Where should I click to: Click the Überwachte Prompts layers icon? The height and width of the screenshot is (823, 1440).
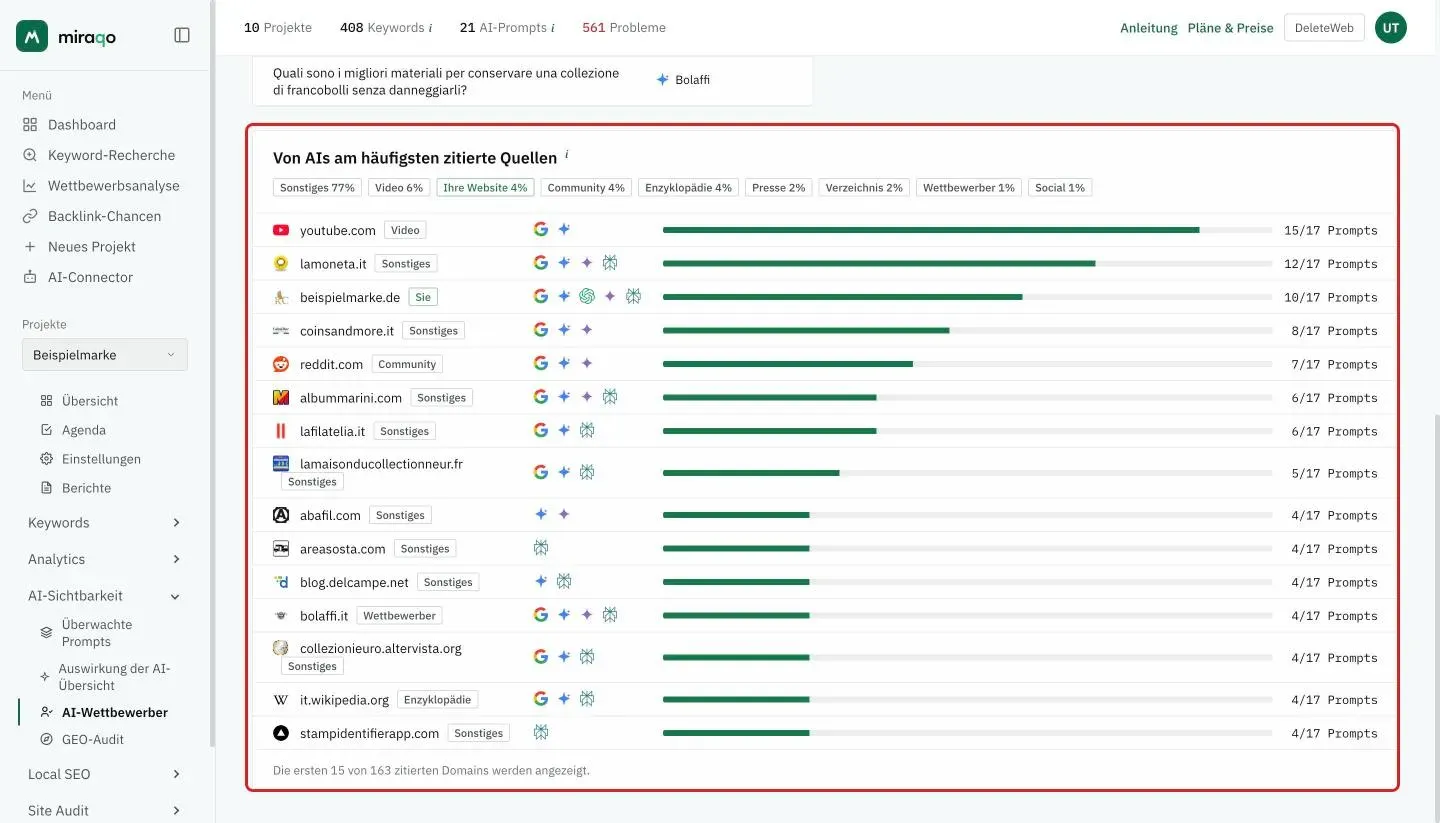pos(46,633)
